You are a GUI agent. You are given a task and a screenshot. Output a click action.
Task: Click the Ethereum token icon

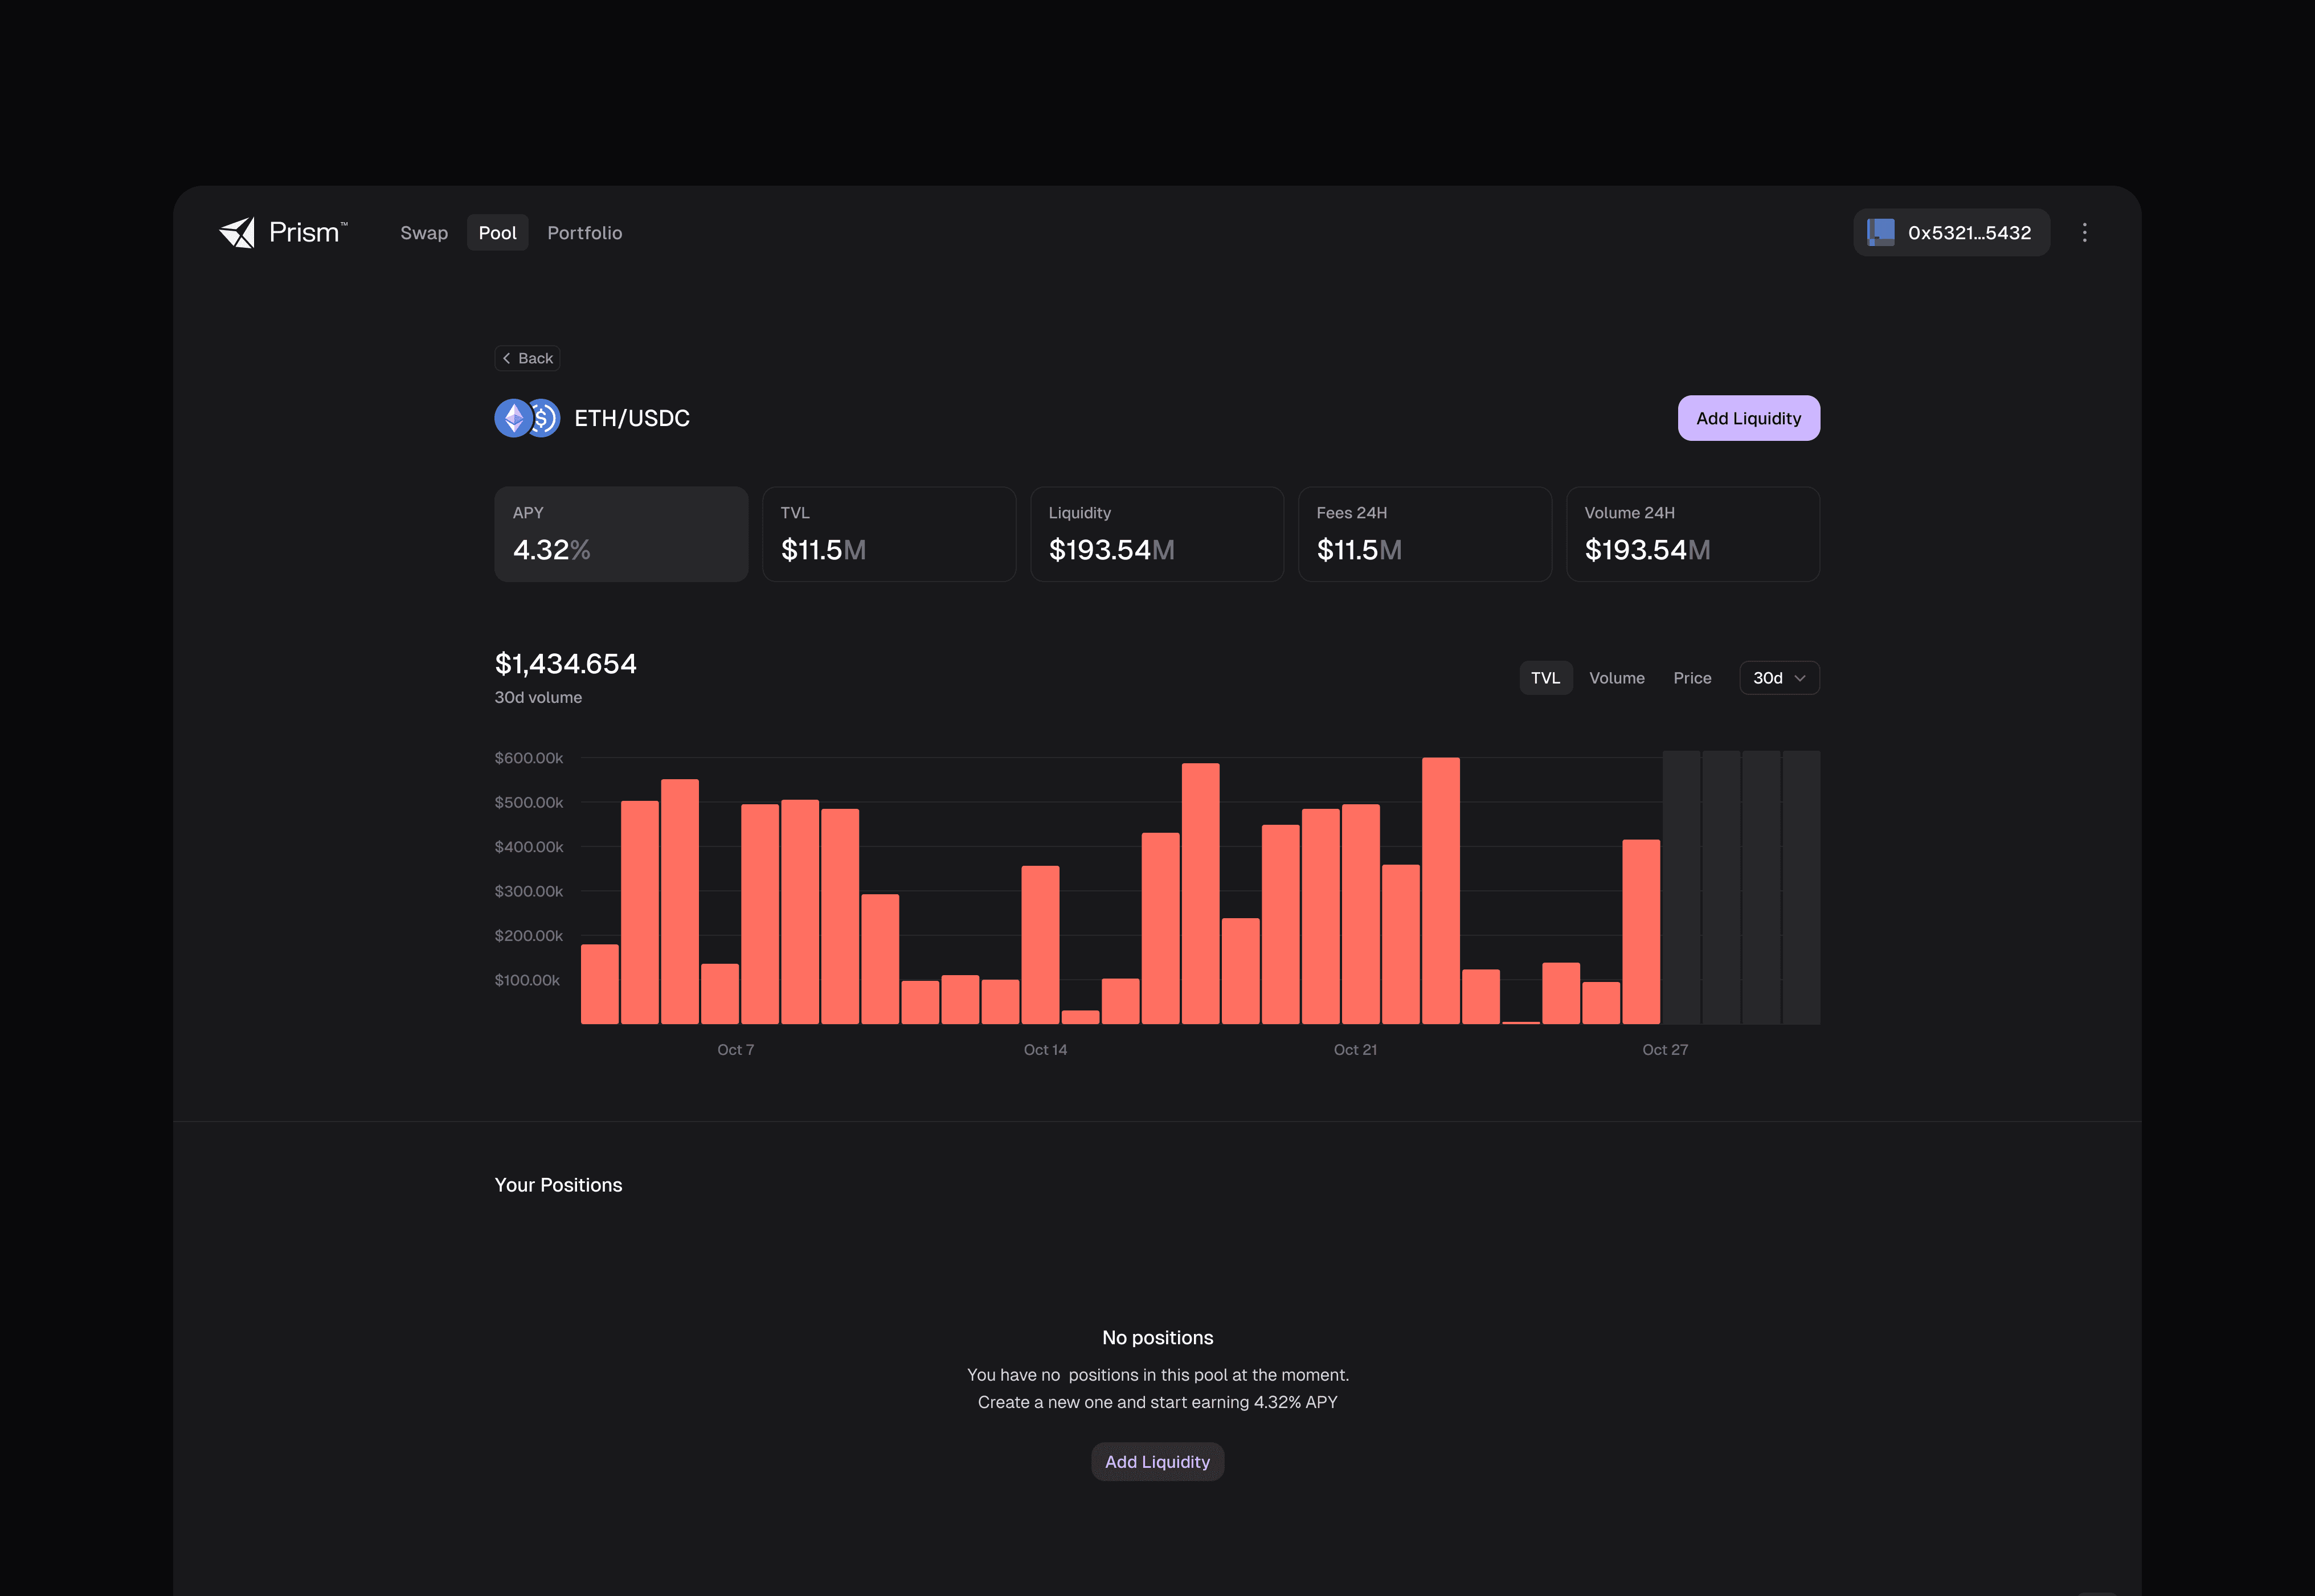pos(513,418)
